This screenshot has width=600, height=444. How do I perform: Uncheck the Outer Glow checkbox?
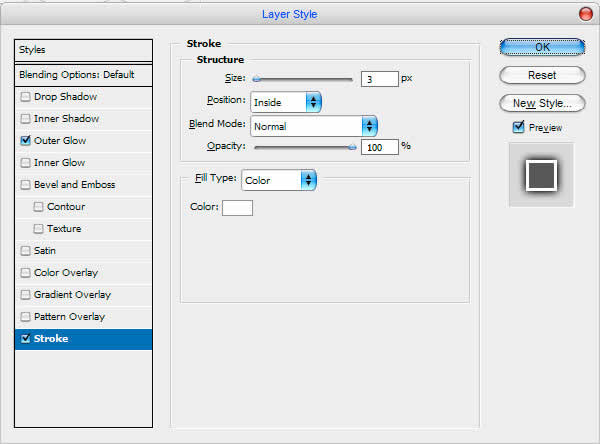click(25, 140)
